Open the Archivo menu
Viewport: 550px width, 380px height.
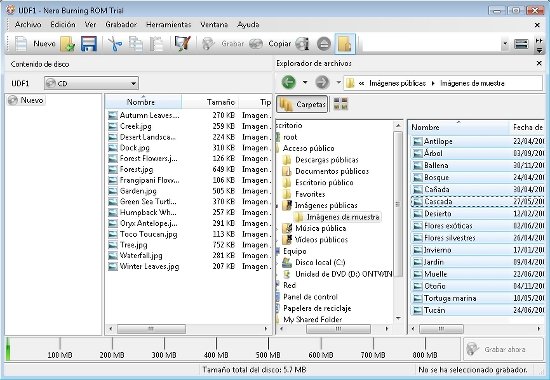point(28,25)
